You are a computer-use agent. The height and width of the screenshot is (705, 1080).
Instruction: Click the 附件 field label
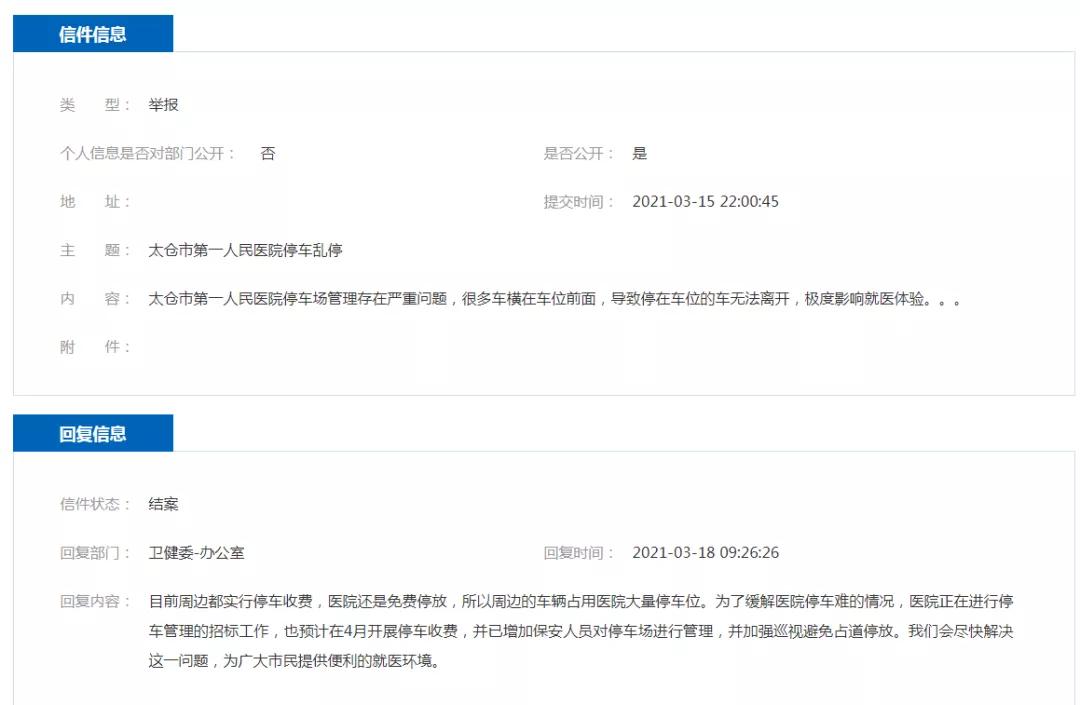(94, 347)
